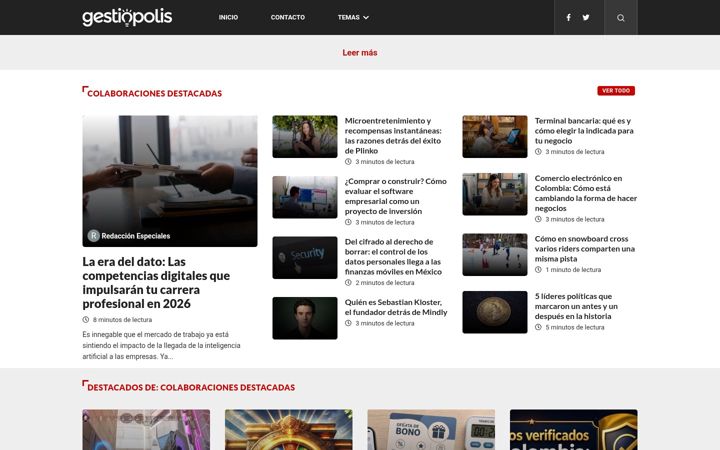Screen dimensions: 720x450
Task: Click the Leer más link
Action: tap(360, 53)
